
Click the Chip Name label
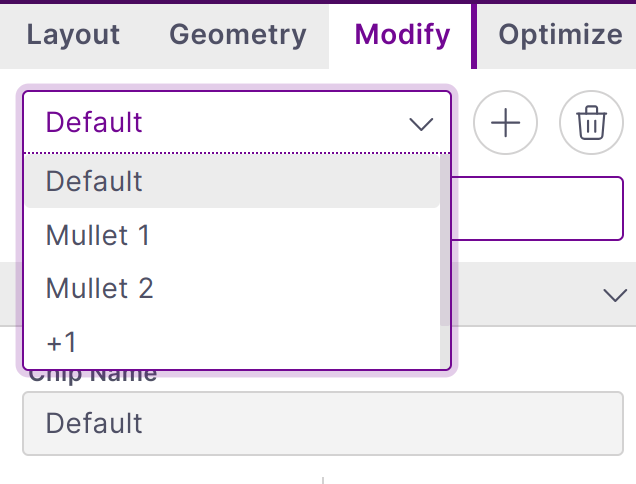pos(93,376)
